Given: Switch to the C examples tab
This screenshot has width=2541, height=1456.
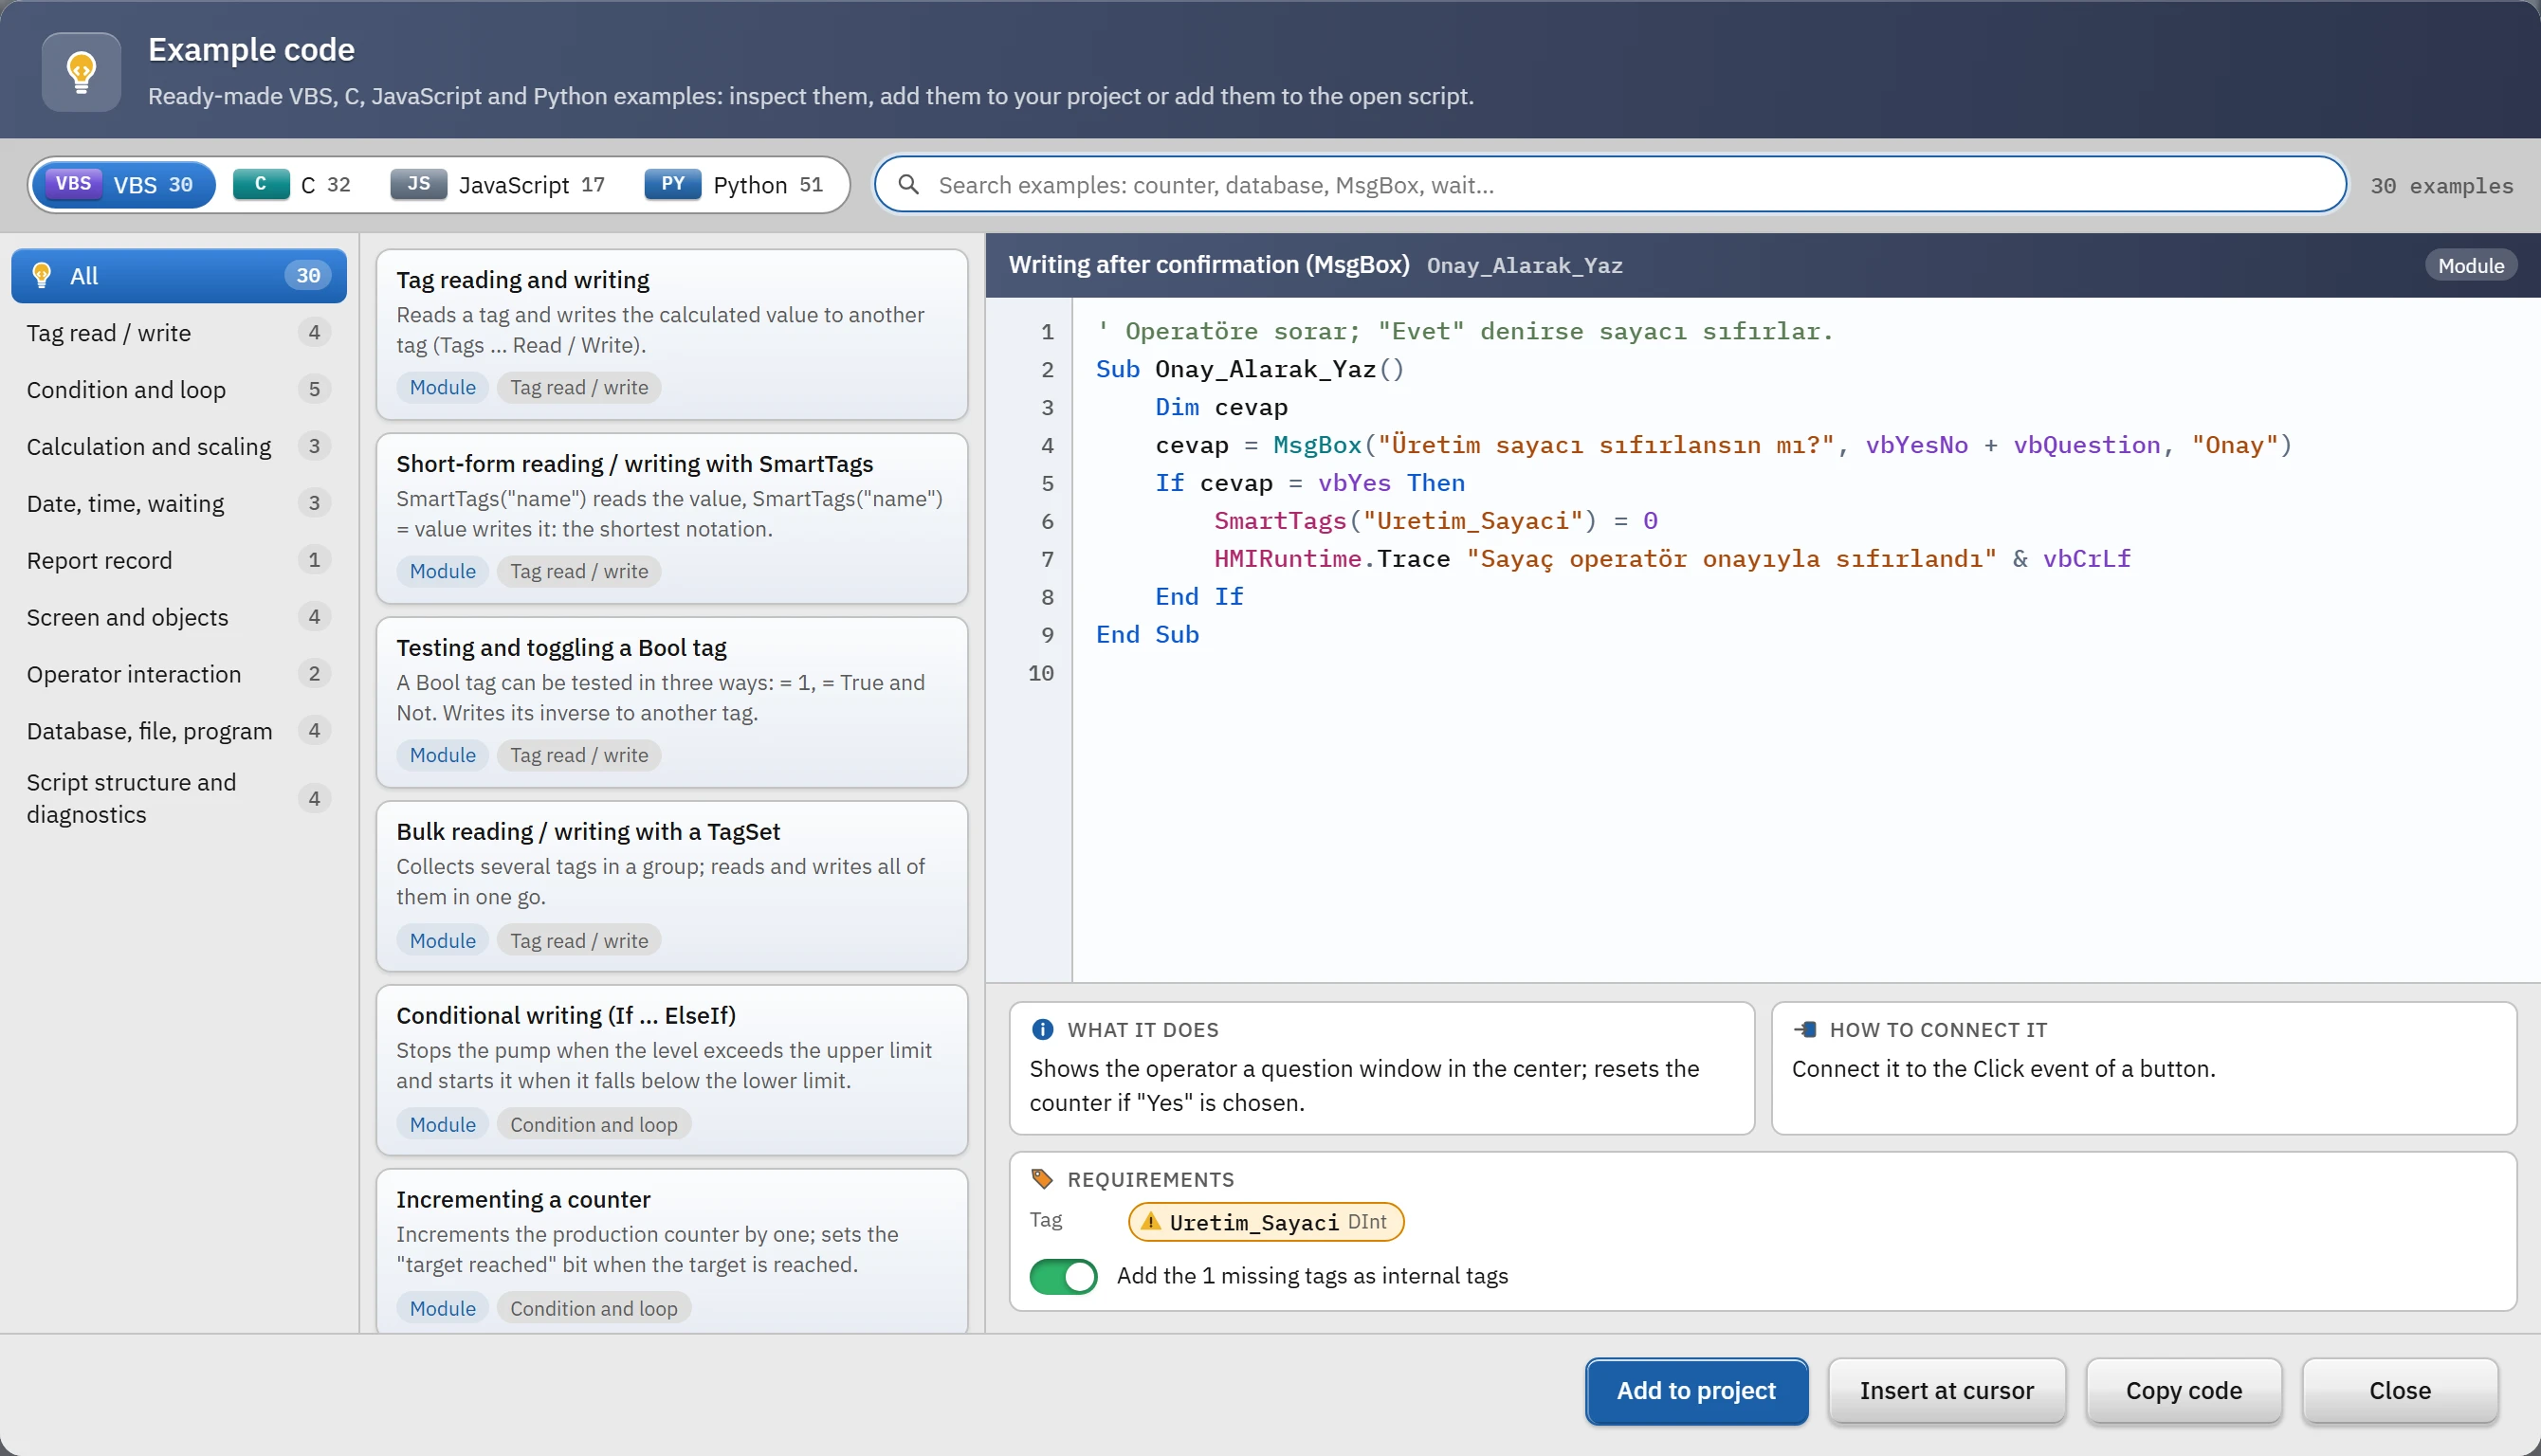Looking at the screenshot, I should (x=292, y=184).
